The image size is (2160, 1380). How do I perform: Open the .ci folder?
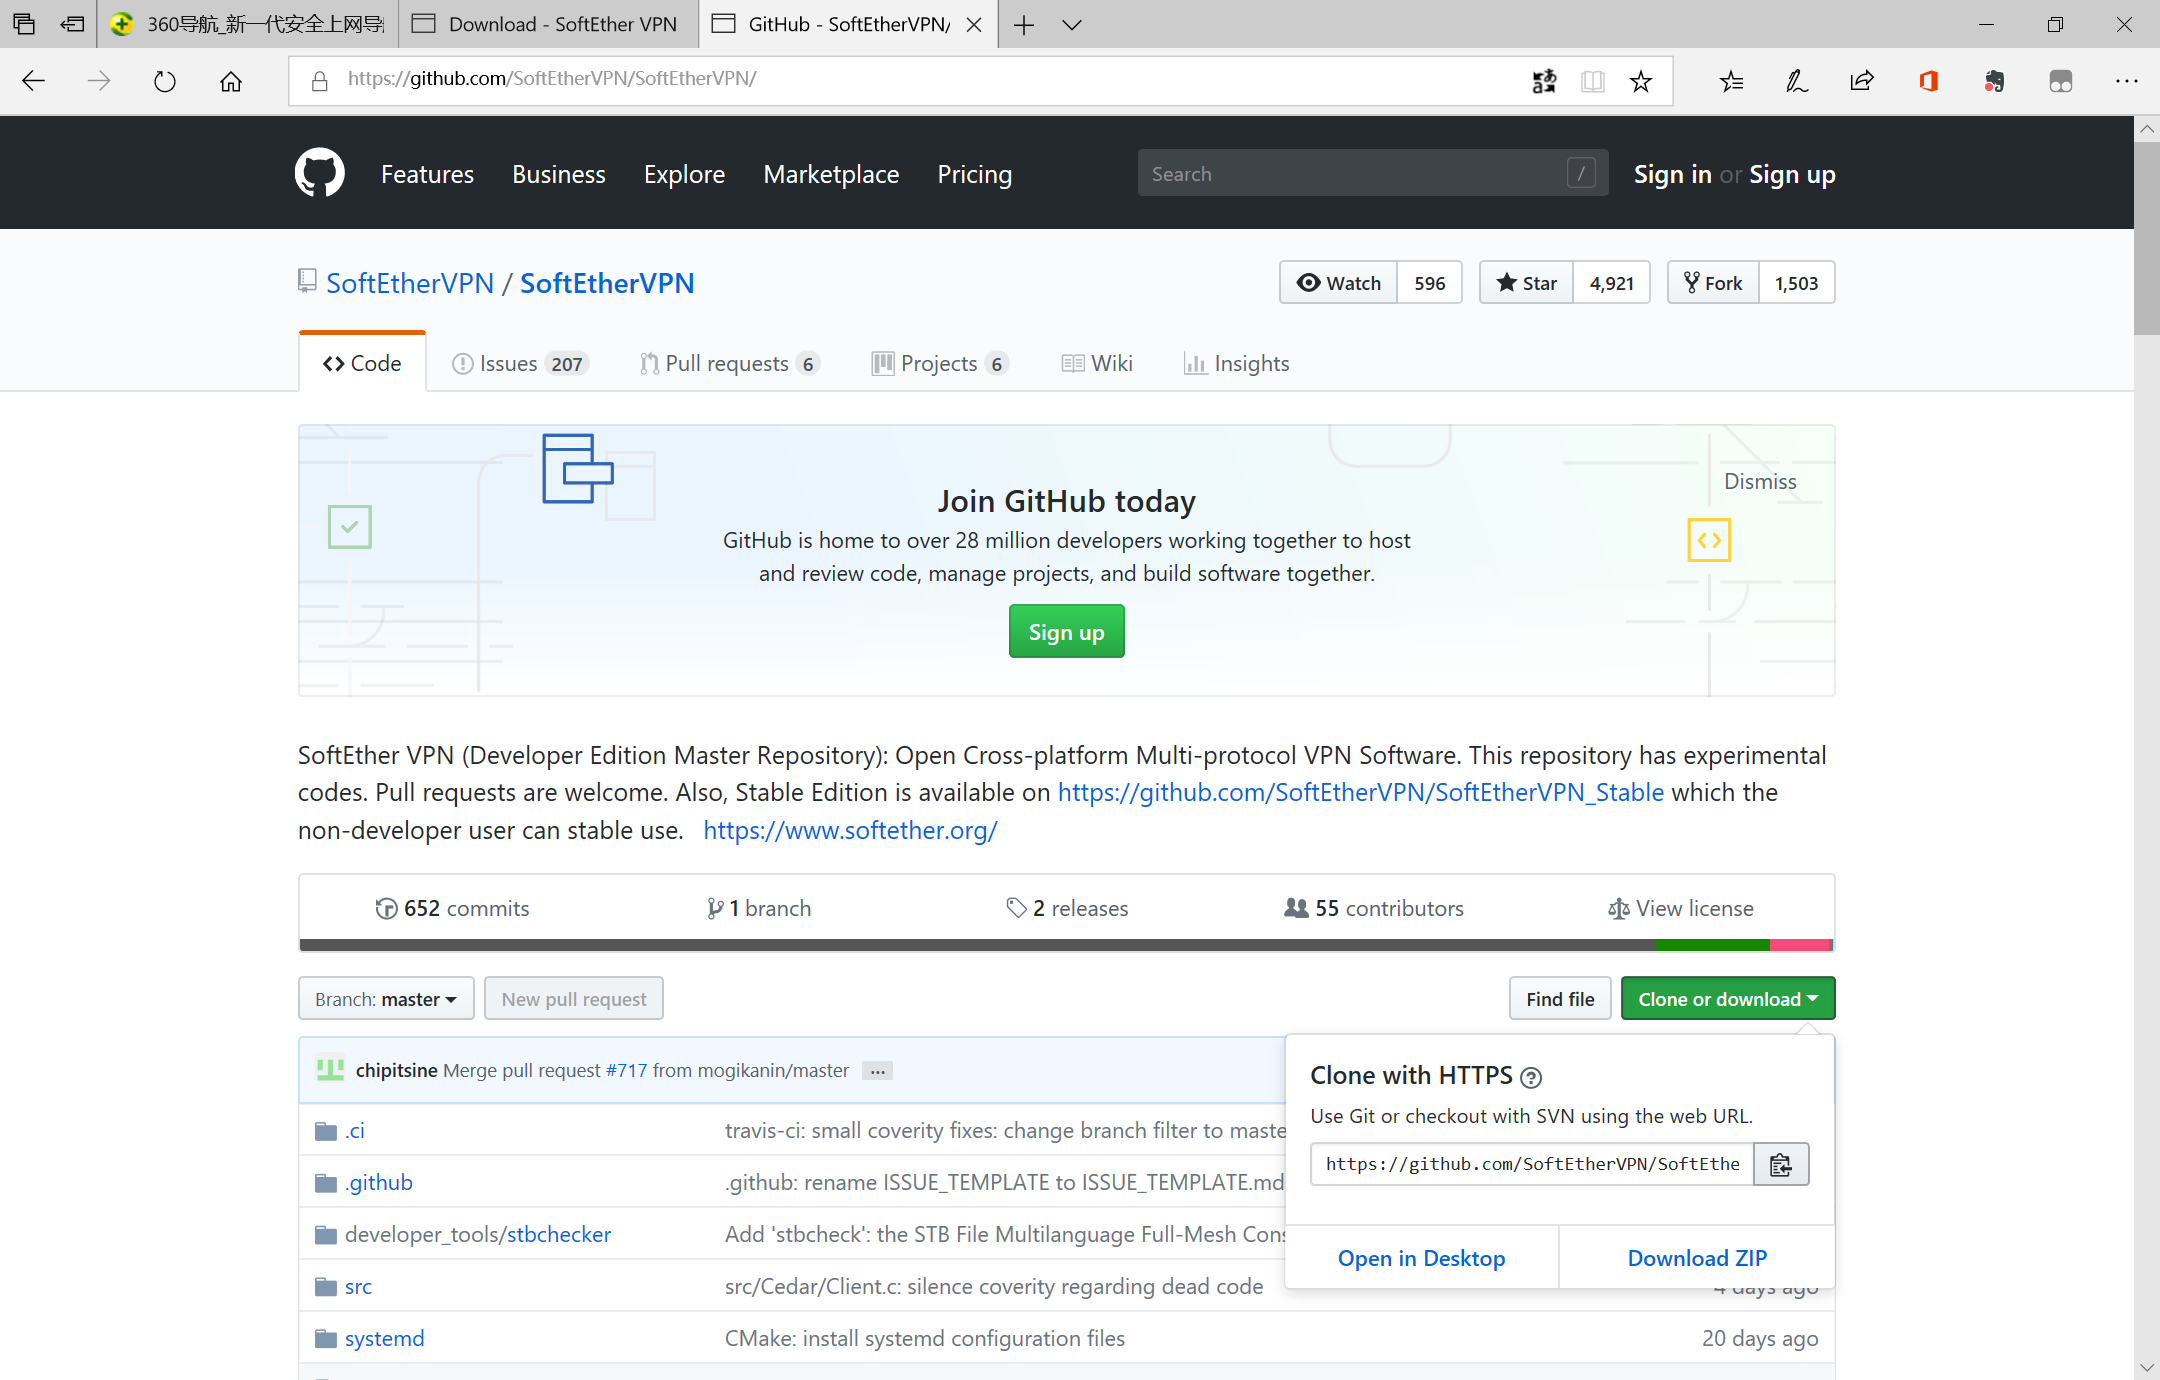(x=355, y=1130)
